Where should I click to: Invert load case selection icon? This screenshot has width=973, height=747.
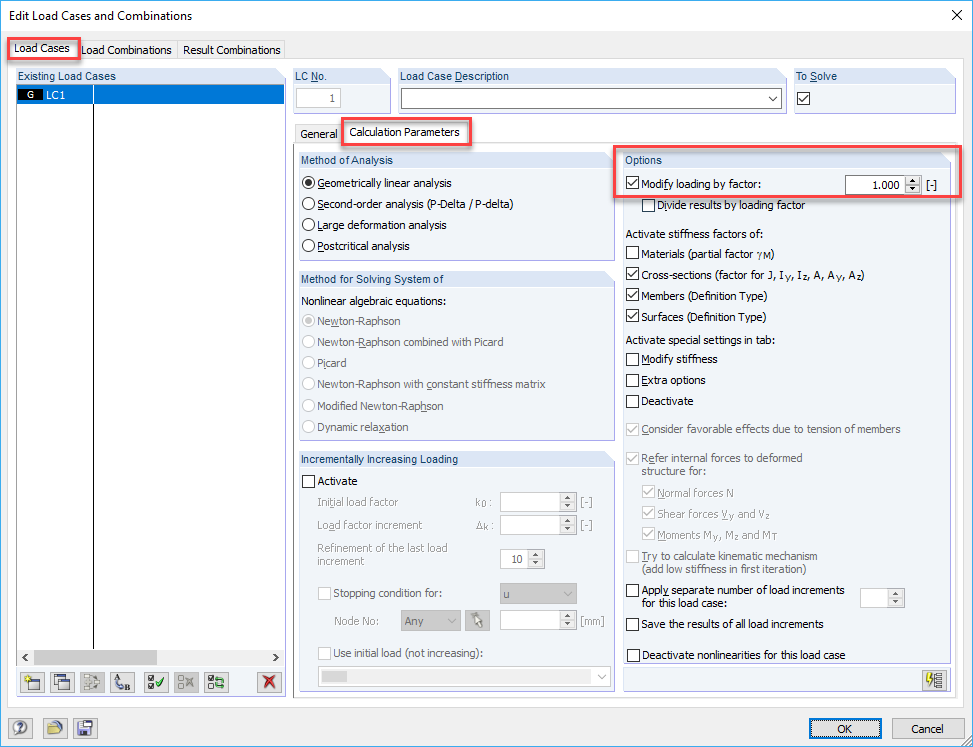[217, 682]
